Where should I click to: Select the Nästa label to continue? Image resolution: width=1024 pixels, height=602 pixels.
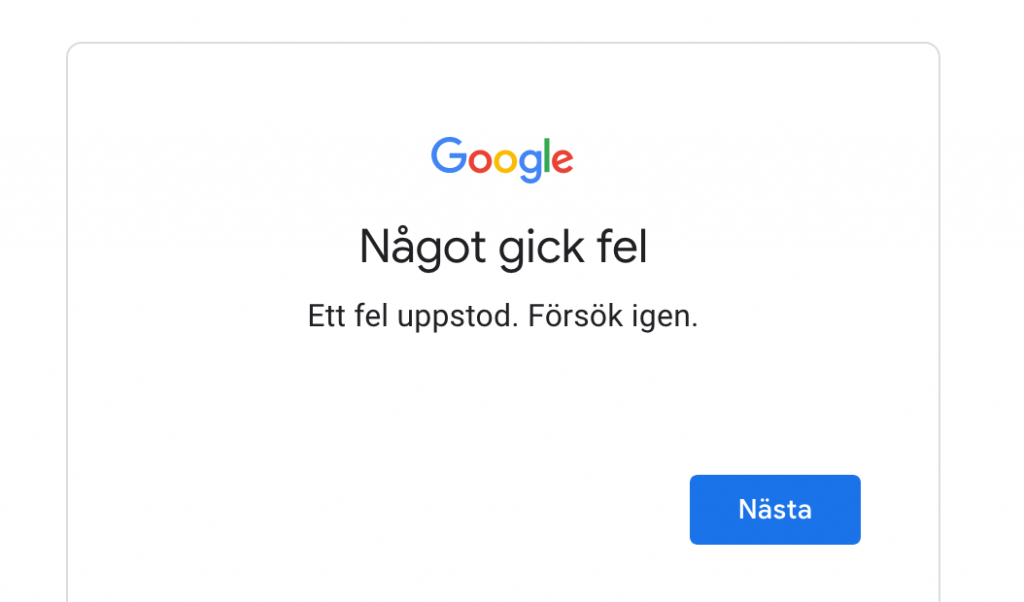point(775,509)
